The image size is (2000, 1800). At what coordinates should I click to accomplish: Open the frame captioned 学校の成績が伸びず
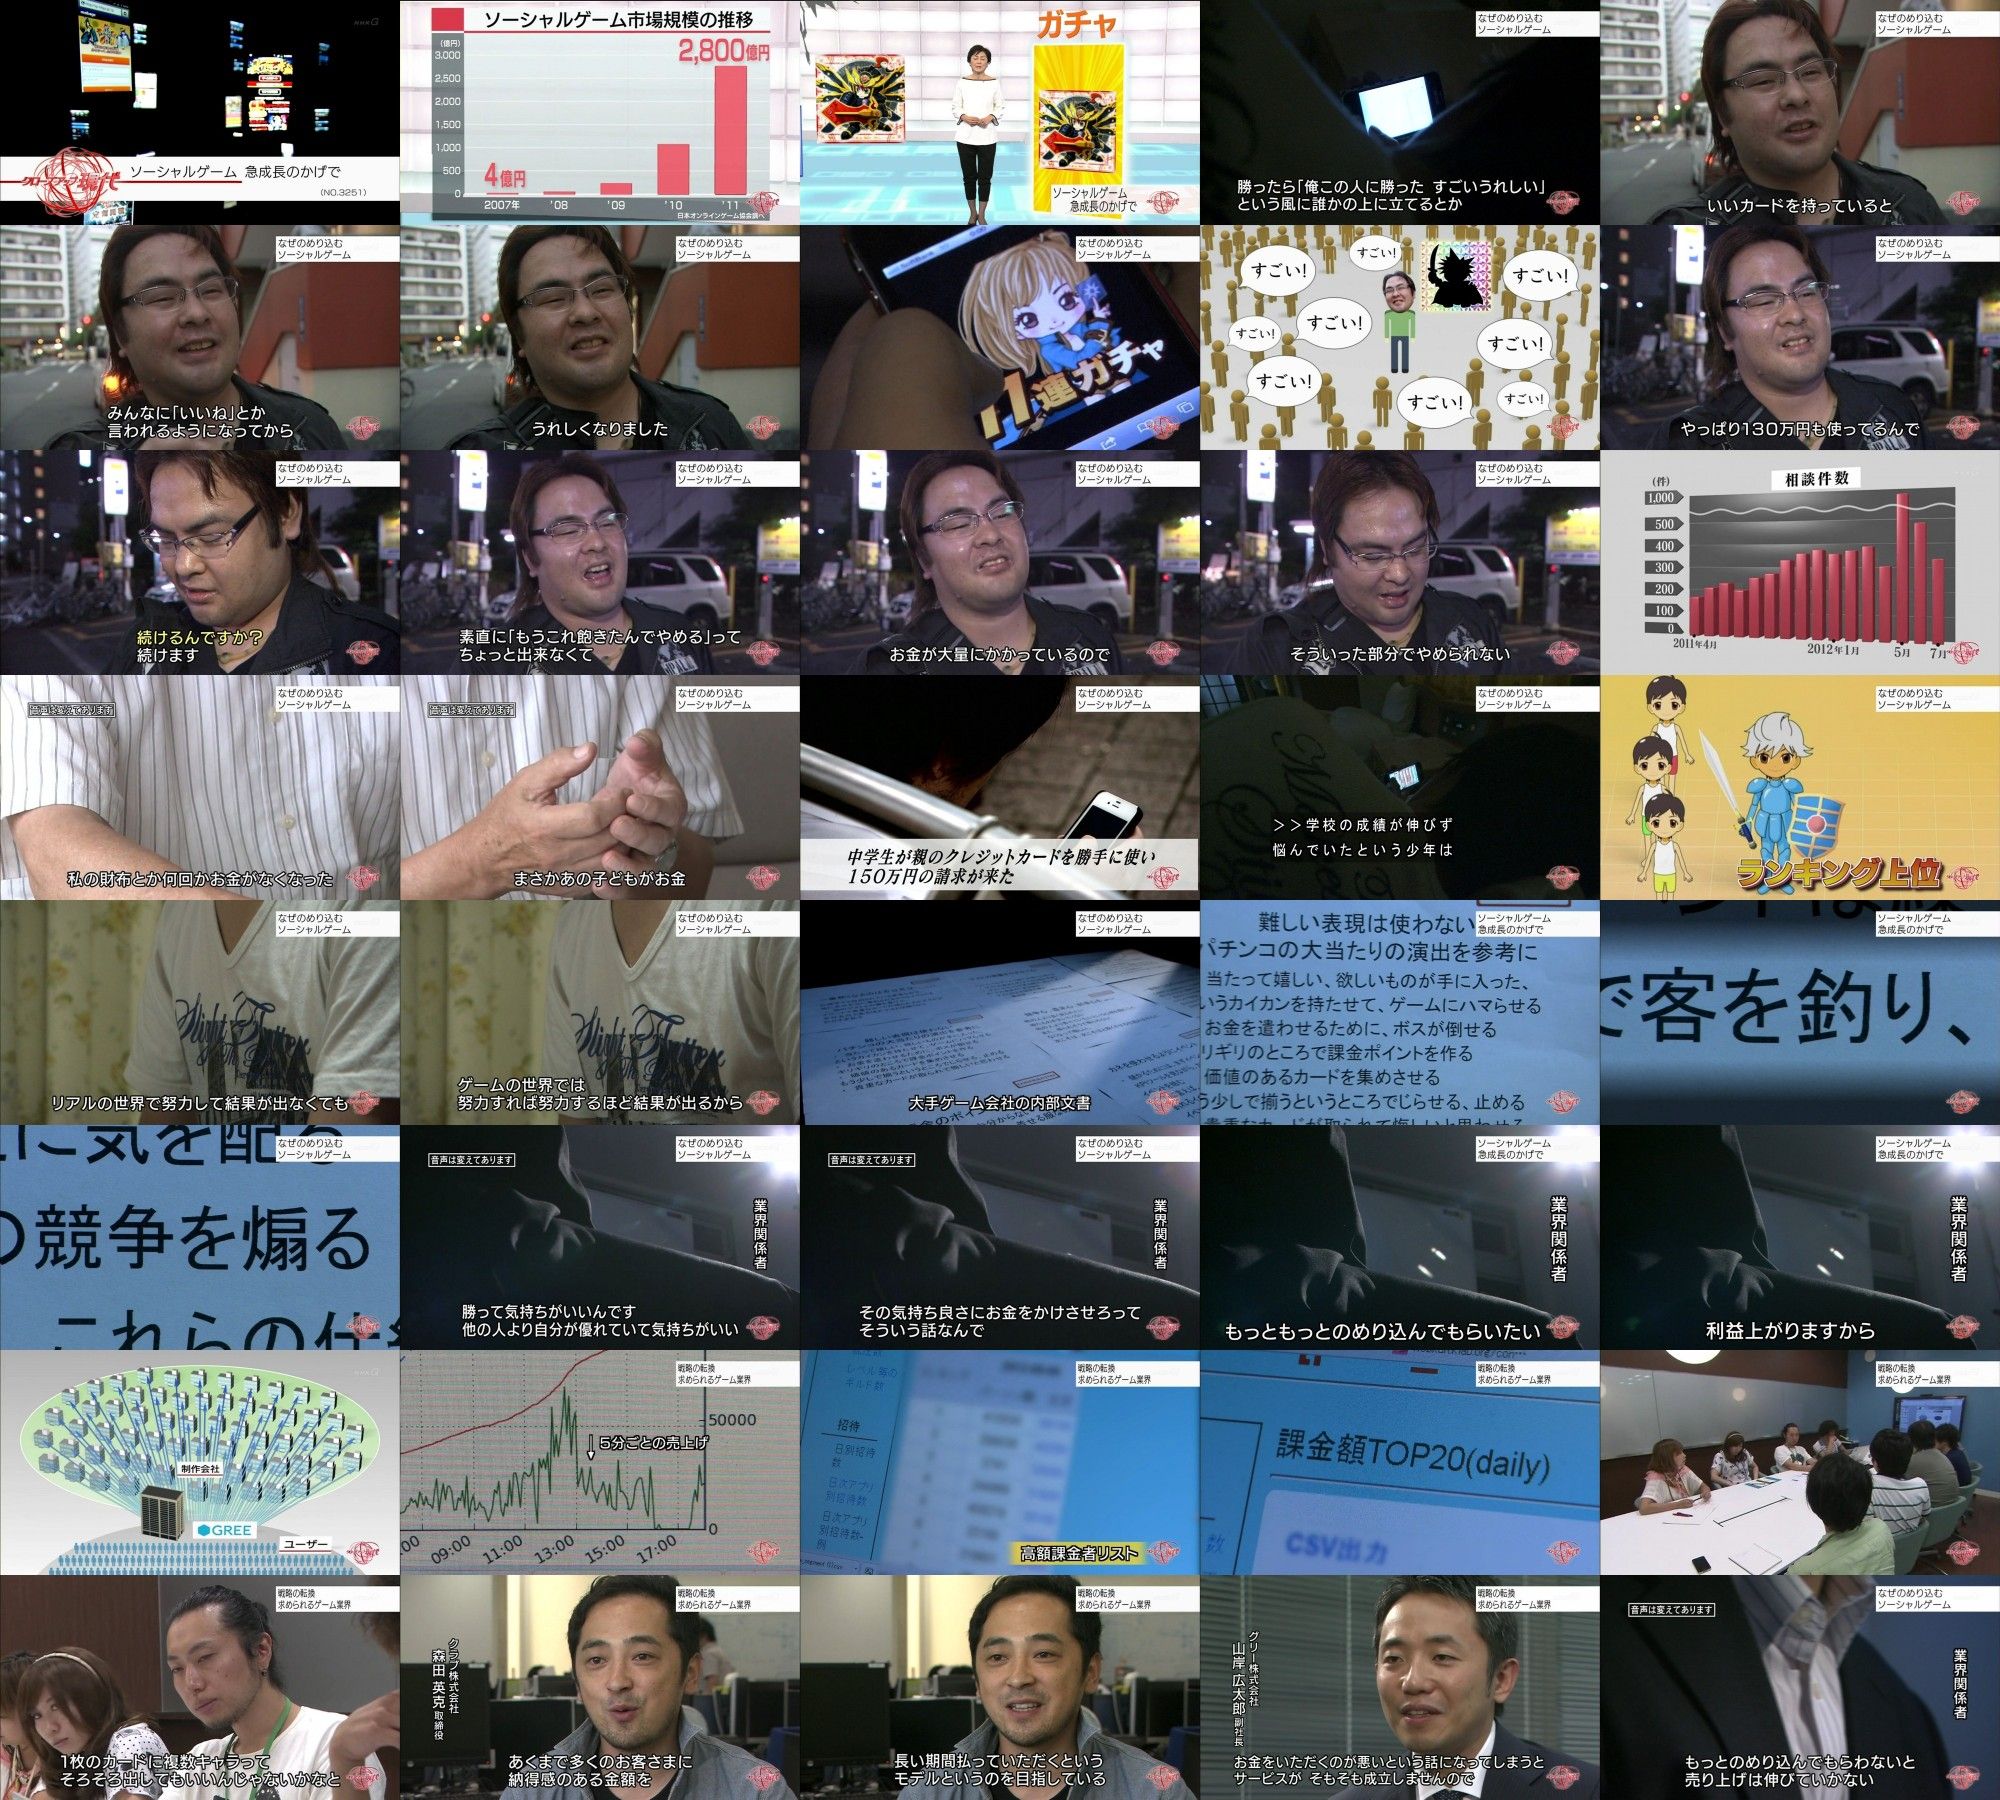point(1400,787)
